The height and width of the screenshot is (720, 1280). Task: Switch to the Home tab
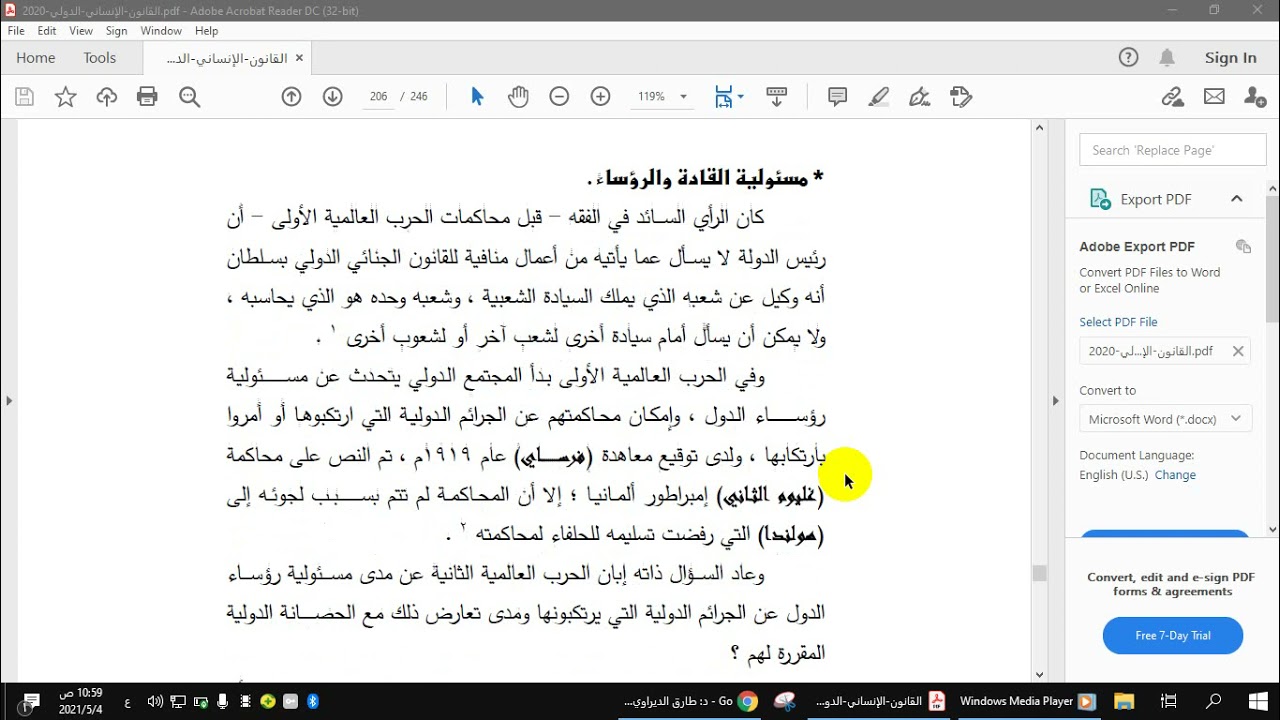pyautogui.click(x=36, y=58)
